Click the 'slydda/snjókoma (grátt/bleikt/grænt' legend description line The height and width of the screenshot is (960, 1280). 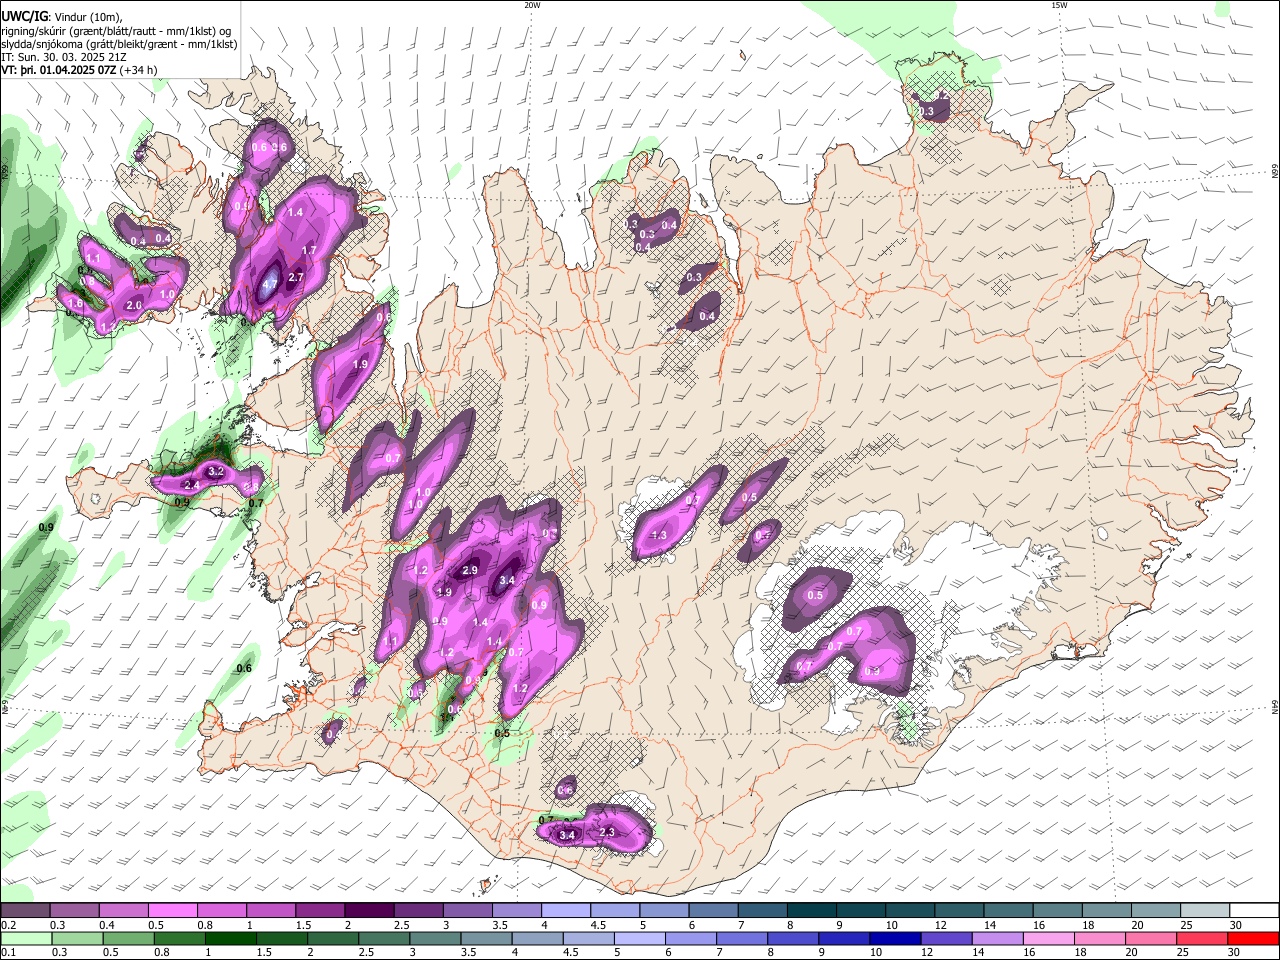point(119,43)
